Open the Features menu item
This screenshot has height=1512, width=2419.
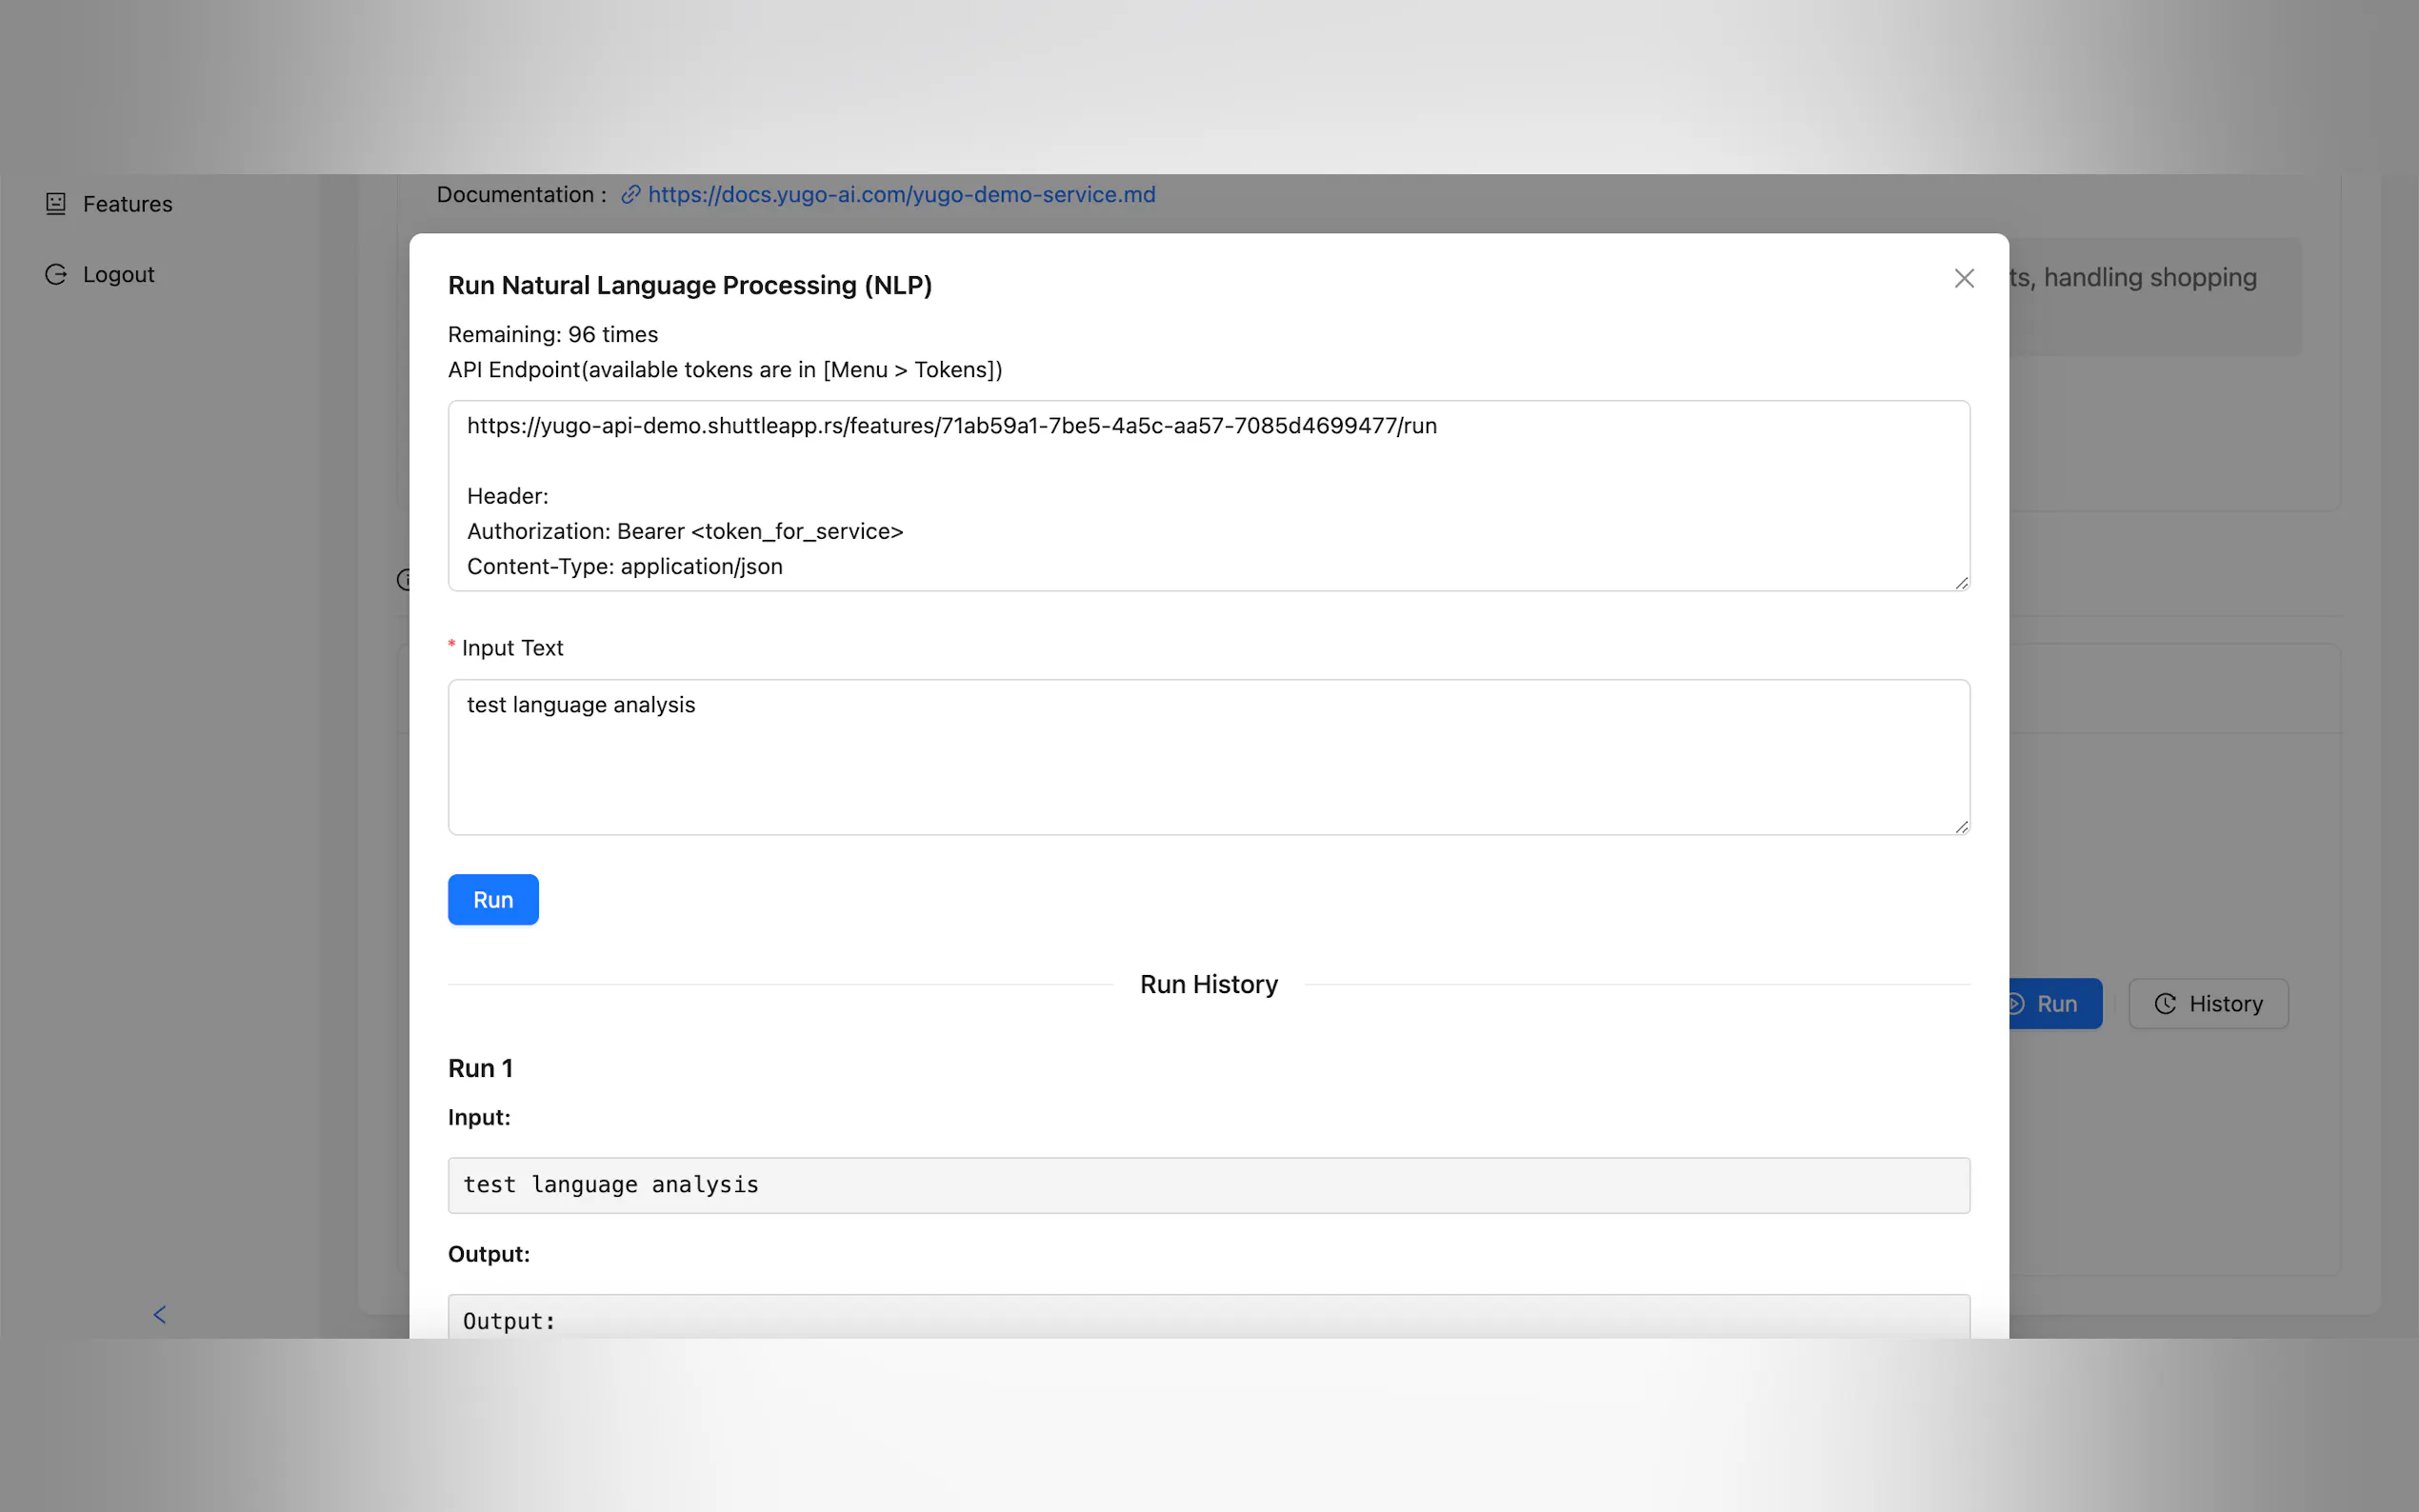pos(127,204)
